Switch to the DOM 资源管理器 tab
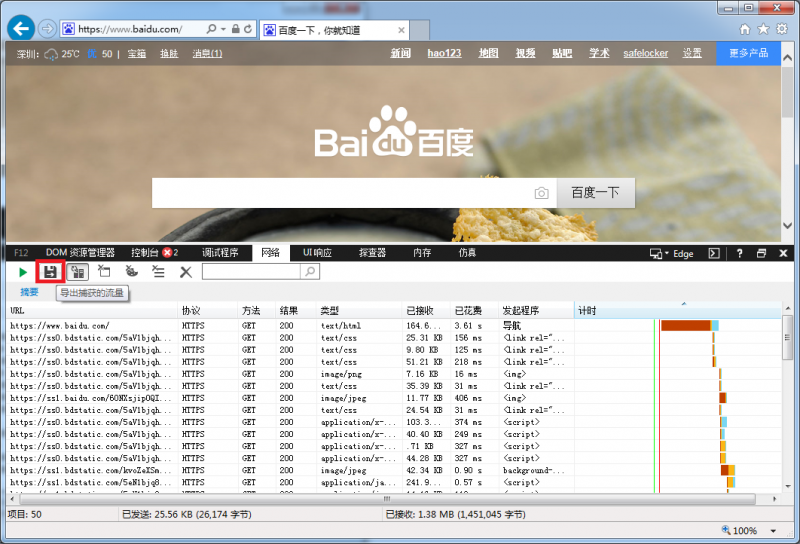This screenshot has width=800, height=544. 80,253
